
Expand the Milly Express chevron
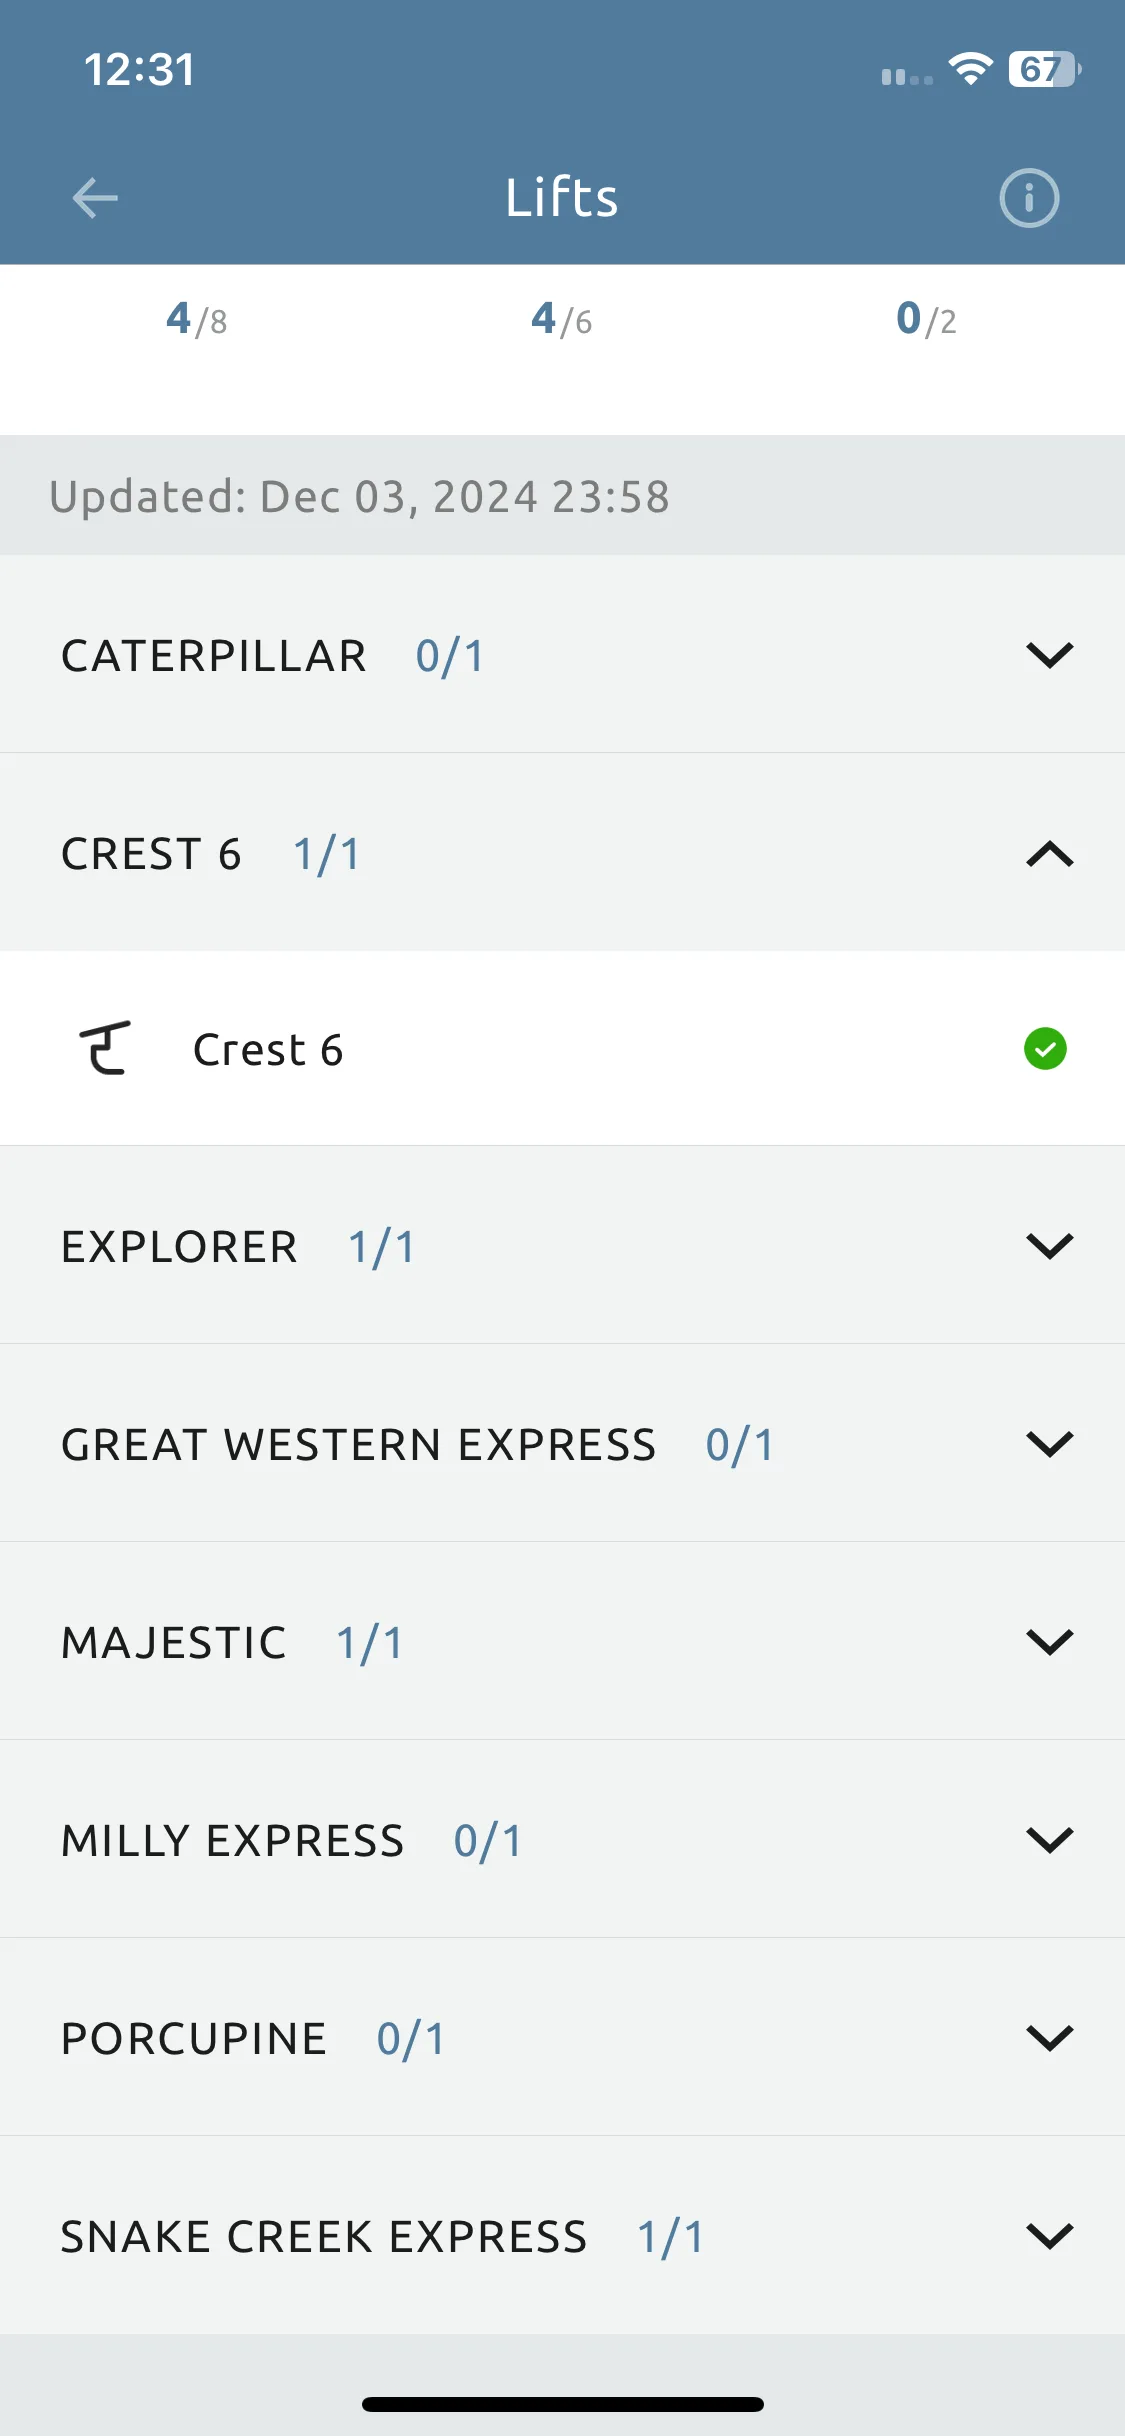(1050, 1840)
